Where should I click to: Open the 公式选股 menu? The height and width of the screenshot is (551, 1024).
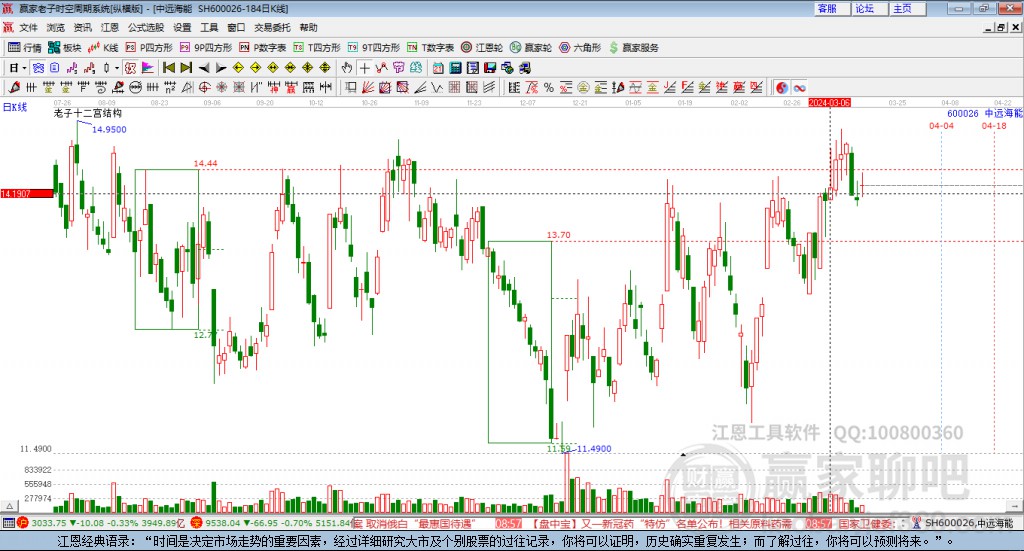coord(146,27)
